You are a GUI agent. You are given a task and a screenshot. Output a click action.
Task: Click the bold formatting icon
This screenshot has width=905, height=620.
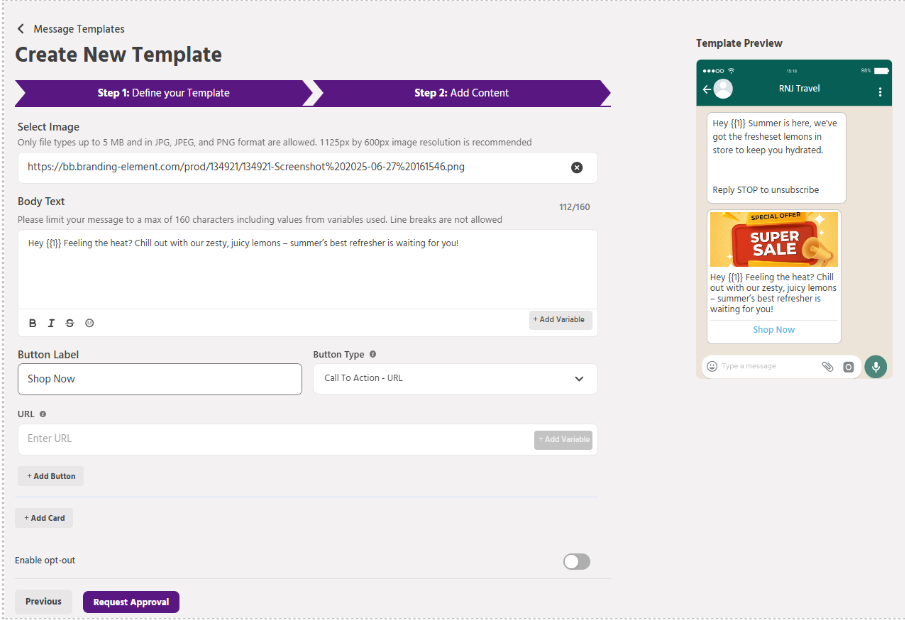coord(33,323)
